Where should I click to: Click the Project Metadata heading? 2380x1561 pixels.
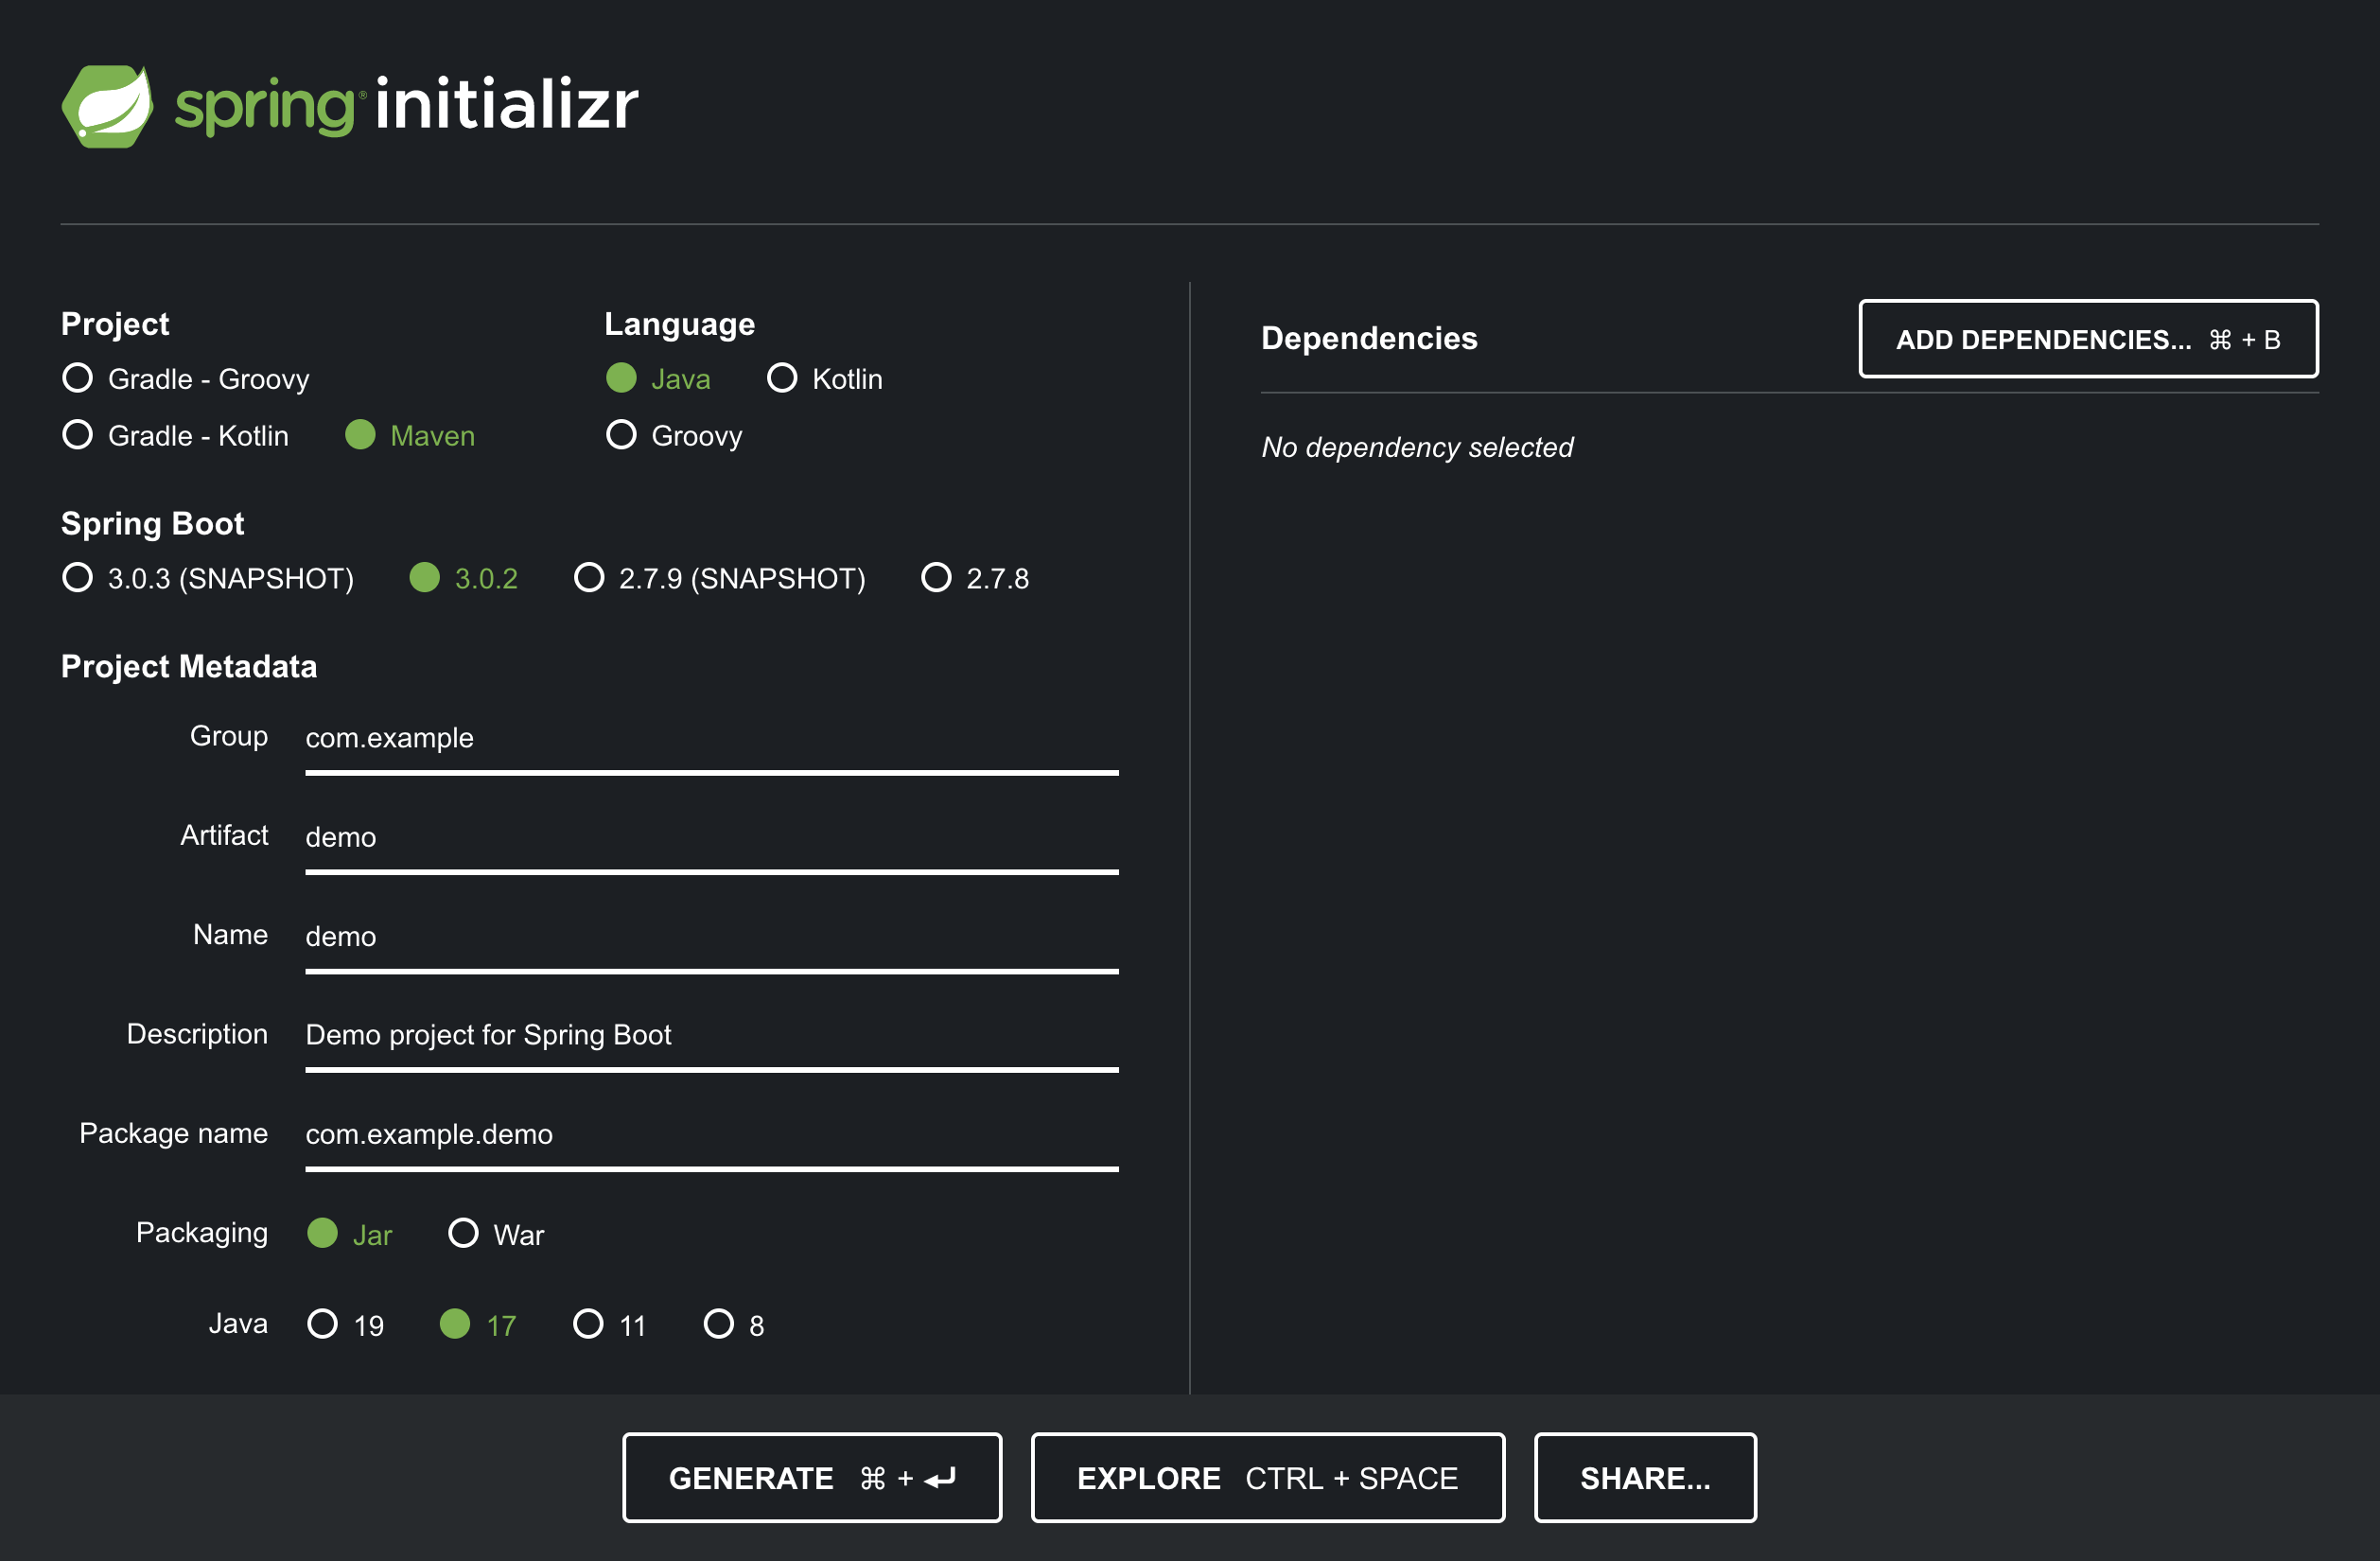click(x=189, y=666)
